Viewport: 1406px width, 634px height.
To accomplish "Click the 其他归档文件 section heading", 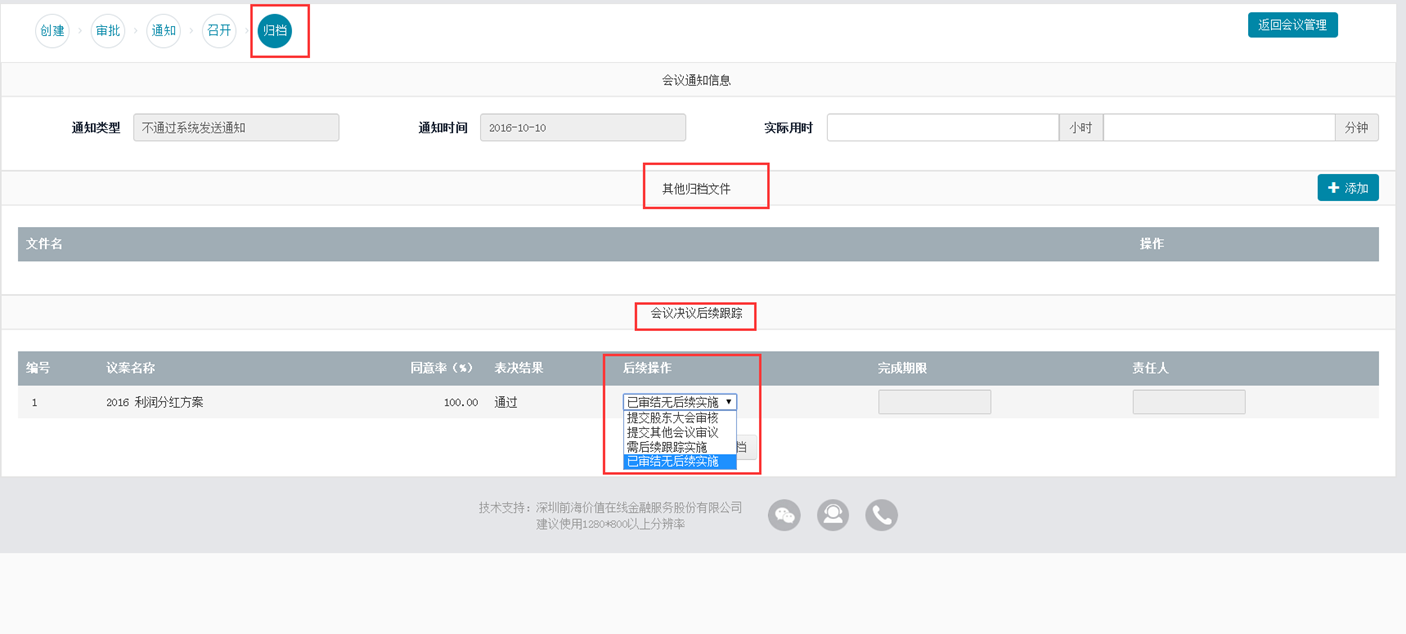I will [697, 188].
